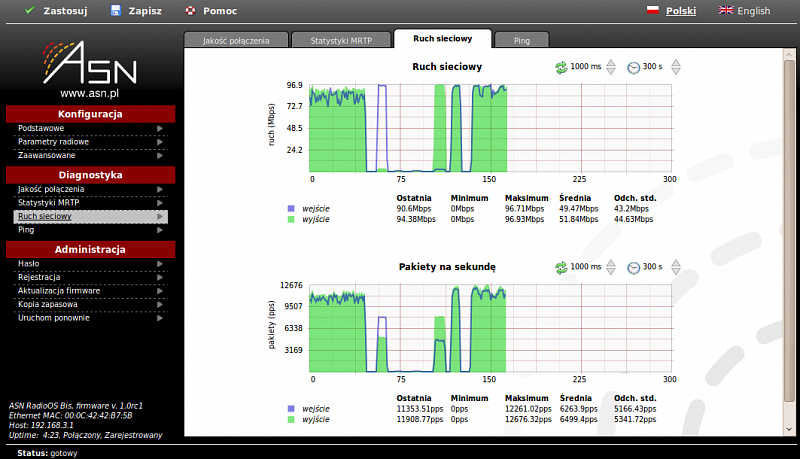Expand the Zaawansowane menu arrow

(x=160, y=156)
